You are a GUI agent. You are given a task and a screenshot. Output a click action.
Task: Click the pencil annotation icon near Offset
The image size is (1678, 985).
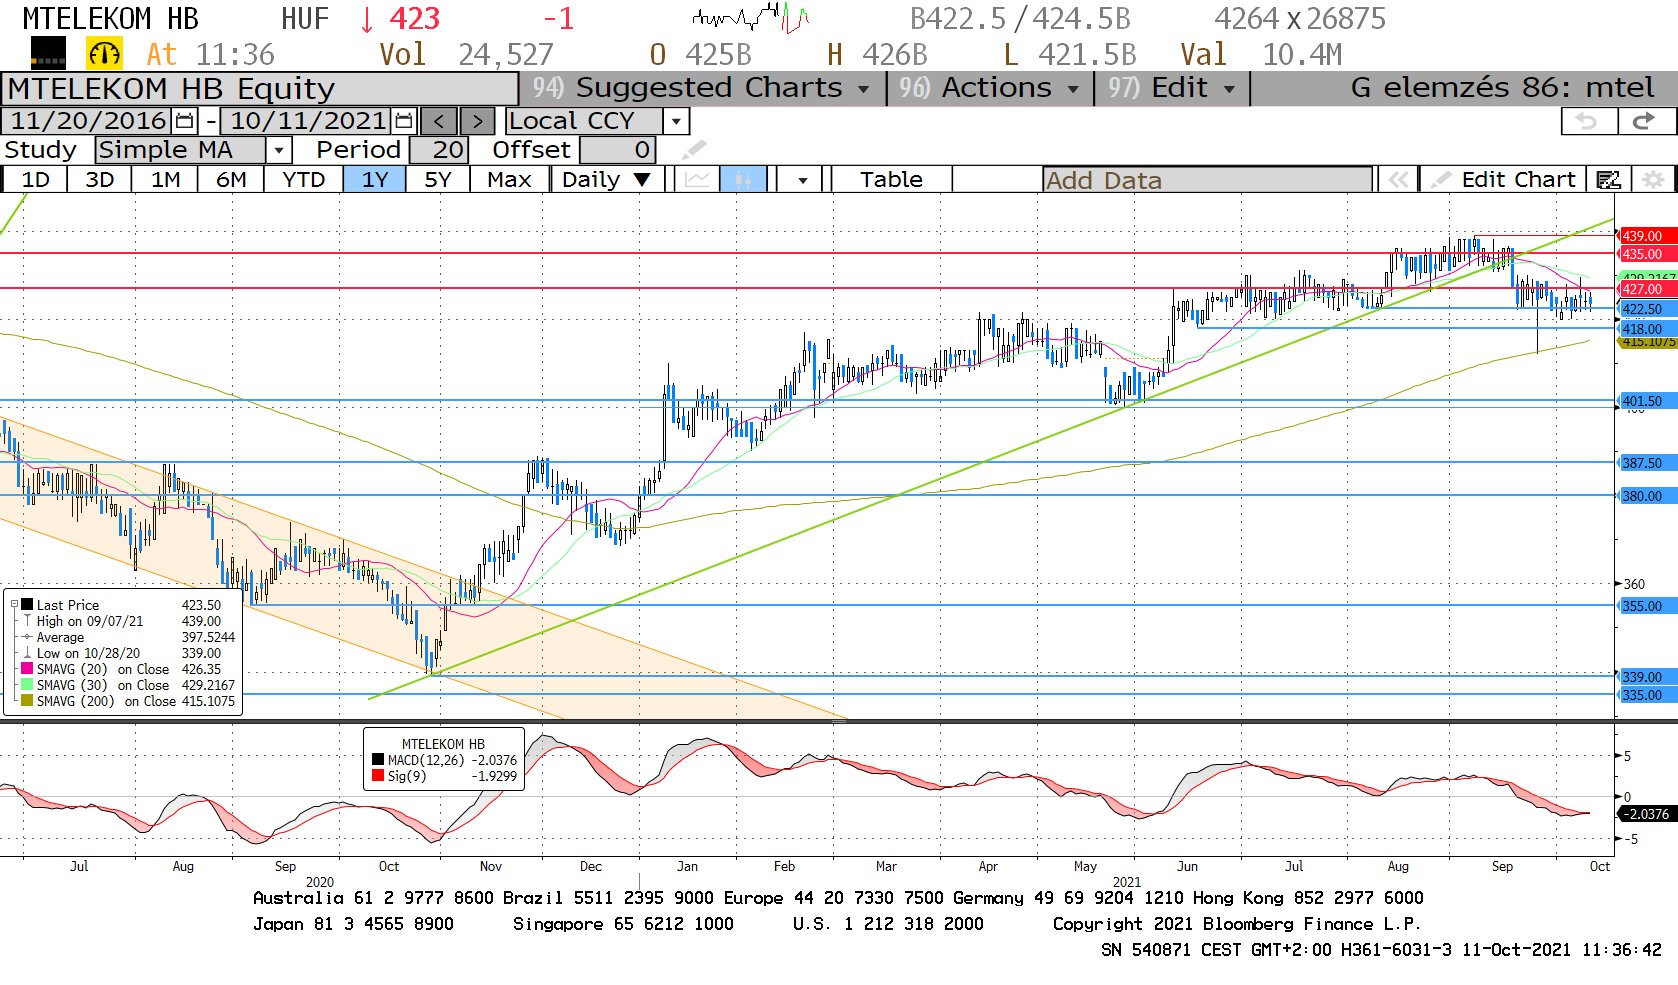point(694,150)
